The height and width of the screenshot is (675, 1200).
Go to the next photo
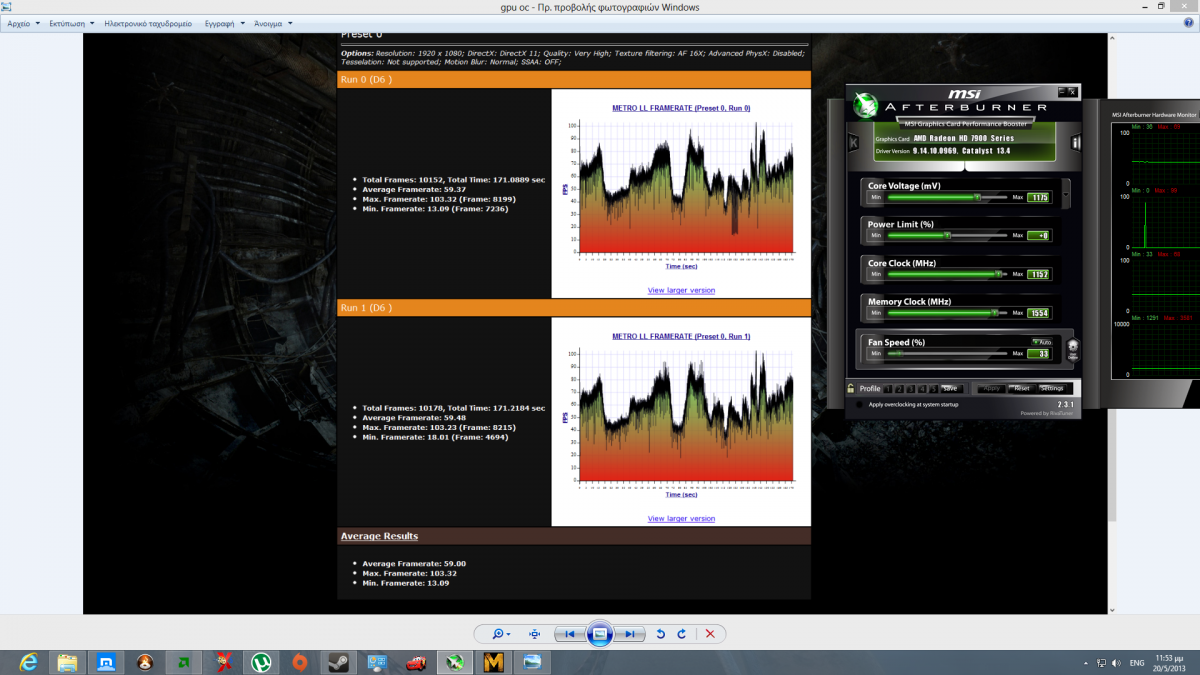pyautogui.click(x=630, y=634)
